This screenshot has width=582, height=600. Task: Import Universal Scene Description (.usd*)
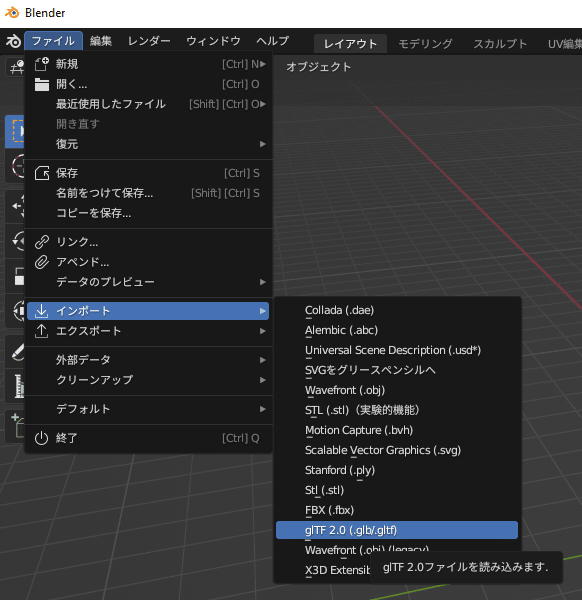397,350
